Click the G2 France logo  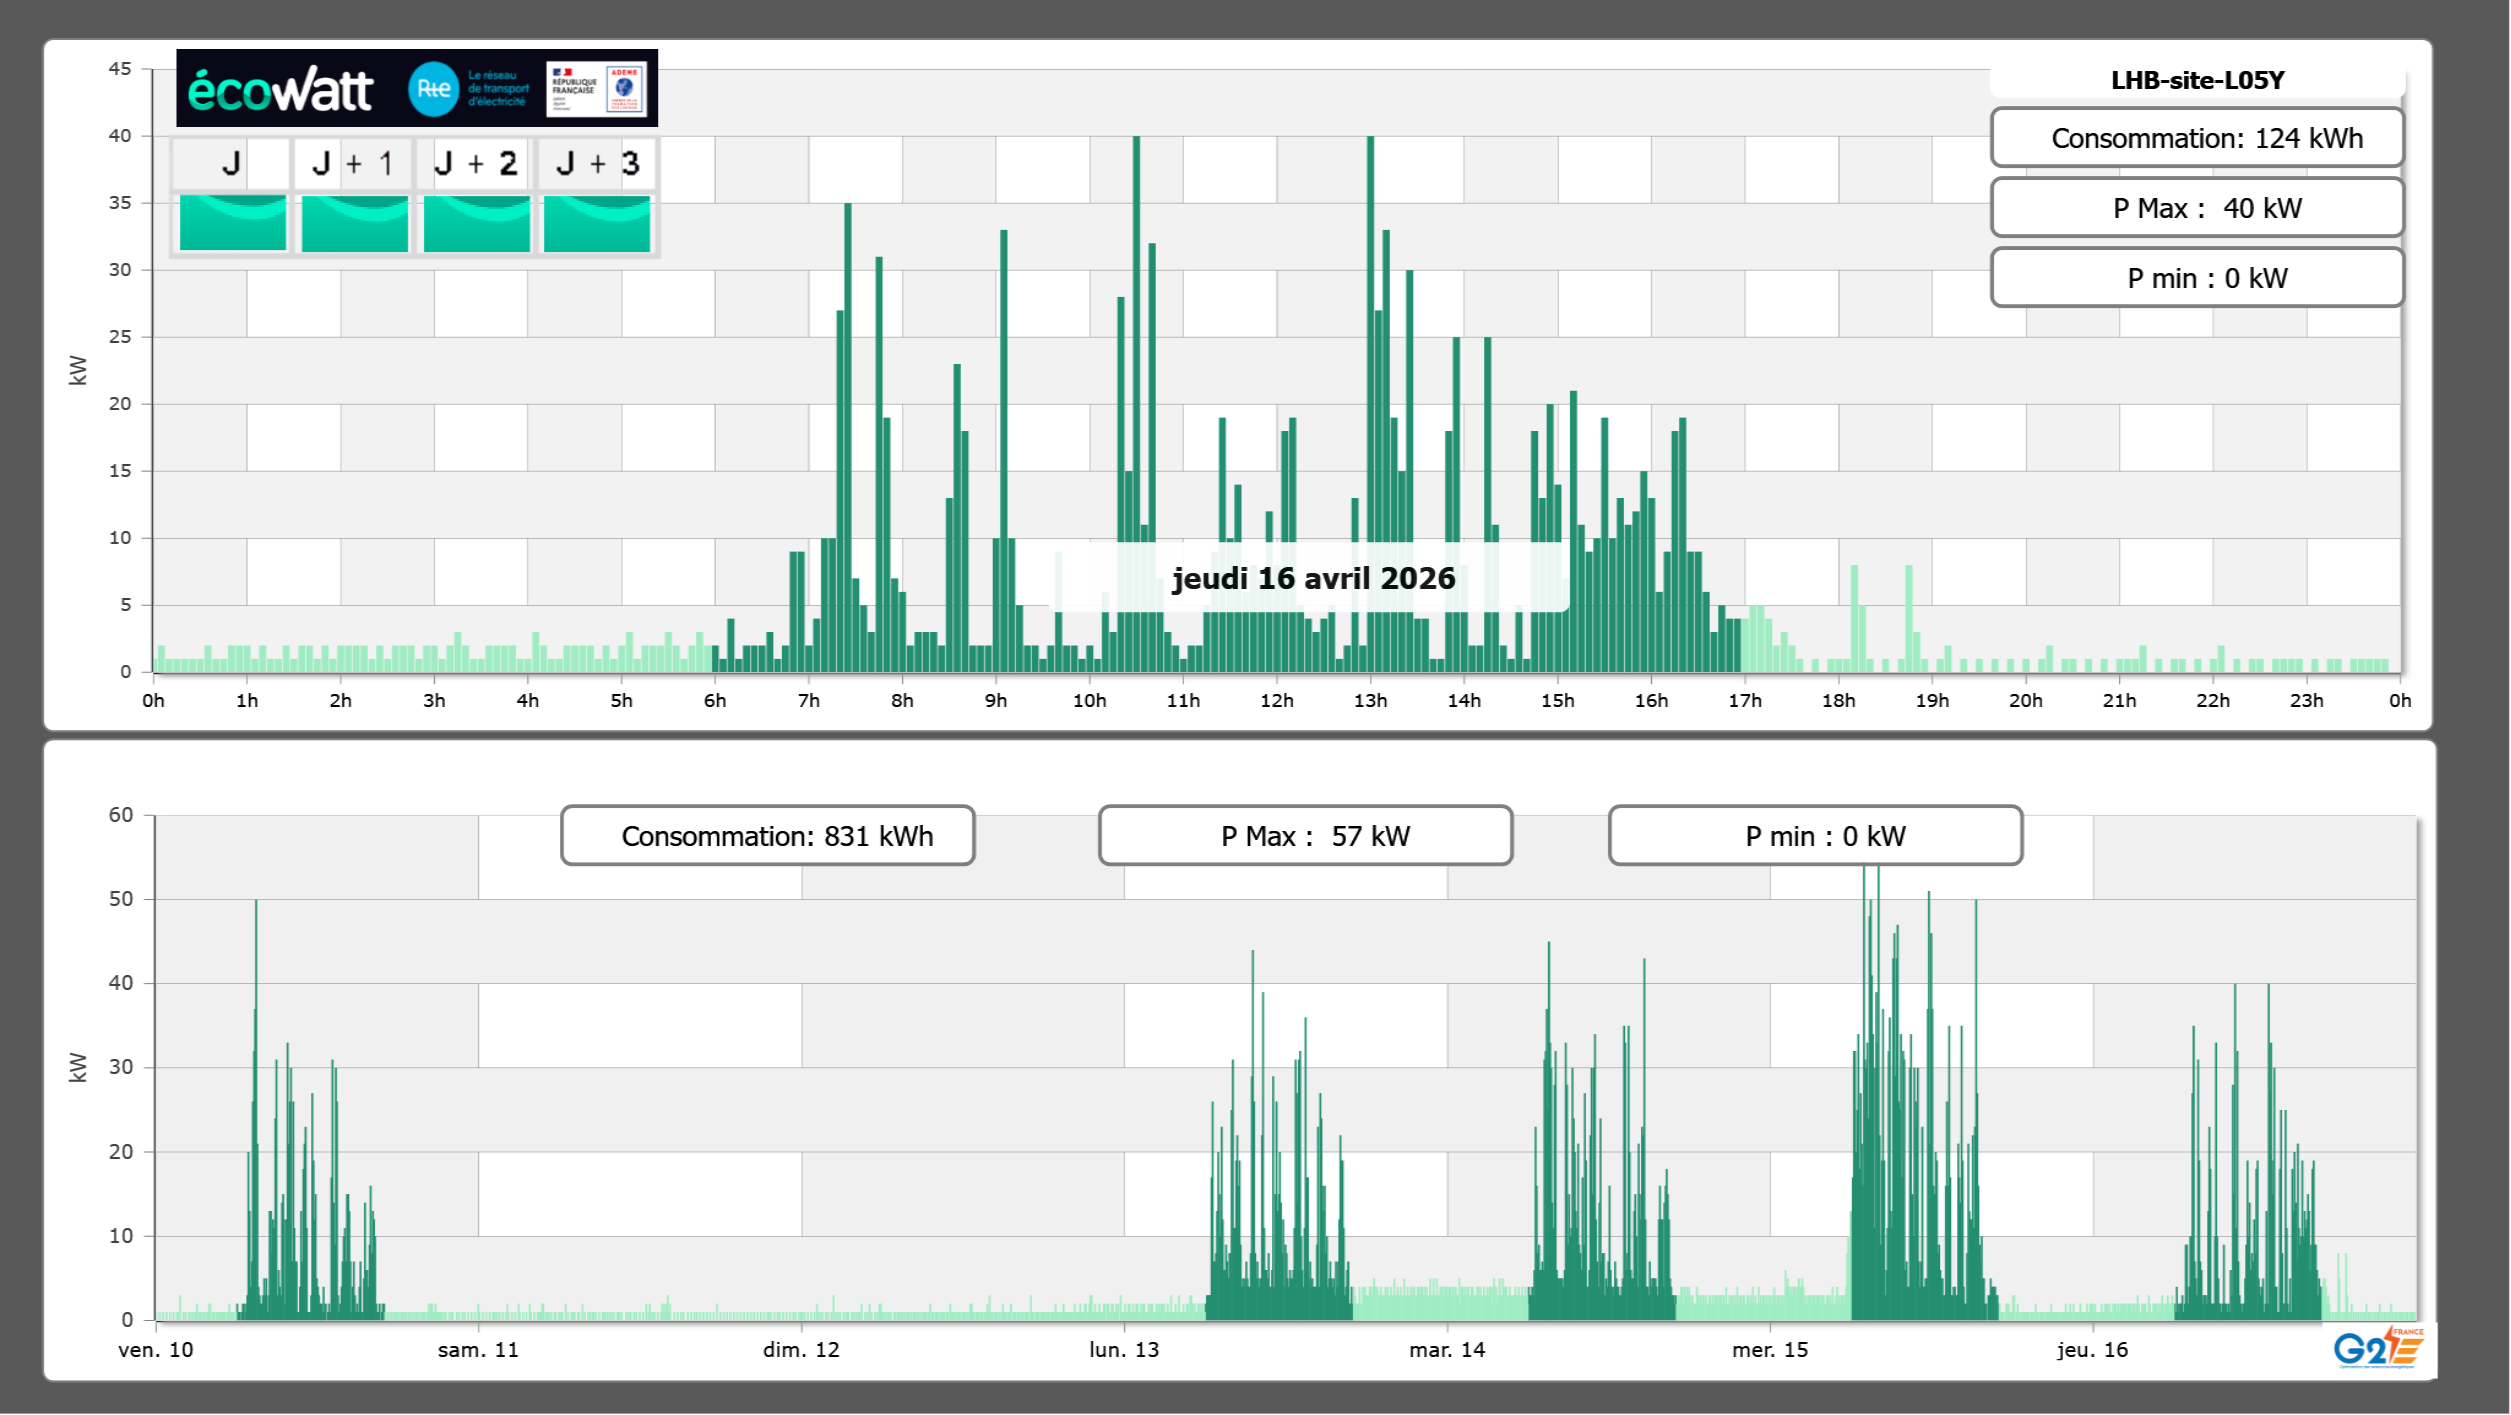(x=2377, y=1348)
